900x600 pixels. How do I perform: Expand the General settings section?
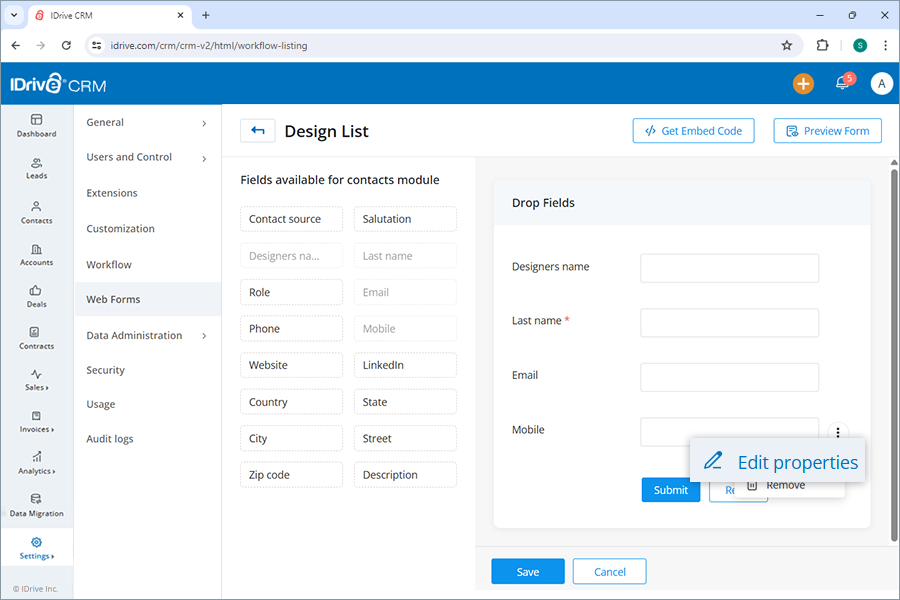[147, 122]
